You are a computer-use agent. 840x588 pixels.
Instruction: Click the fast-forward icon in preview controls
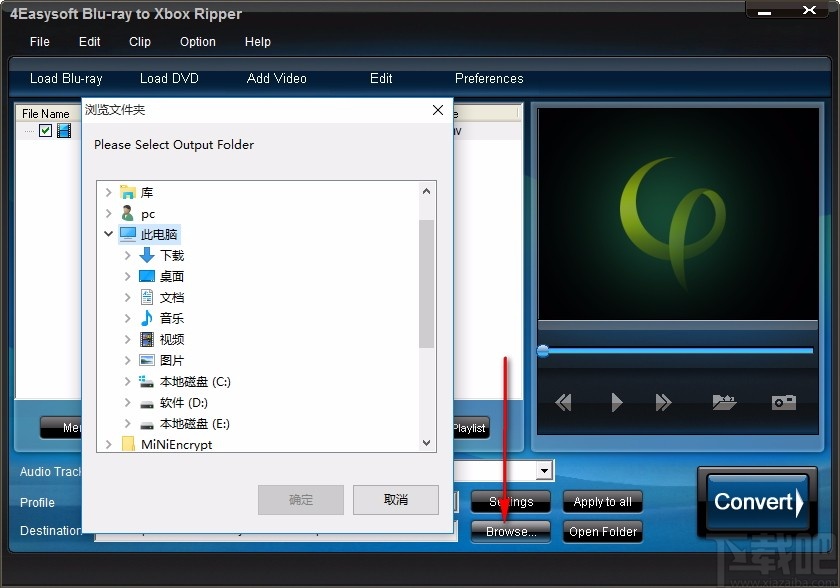pyautogui.click(x=664, y=402)
